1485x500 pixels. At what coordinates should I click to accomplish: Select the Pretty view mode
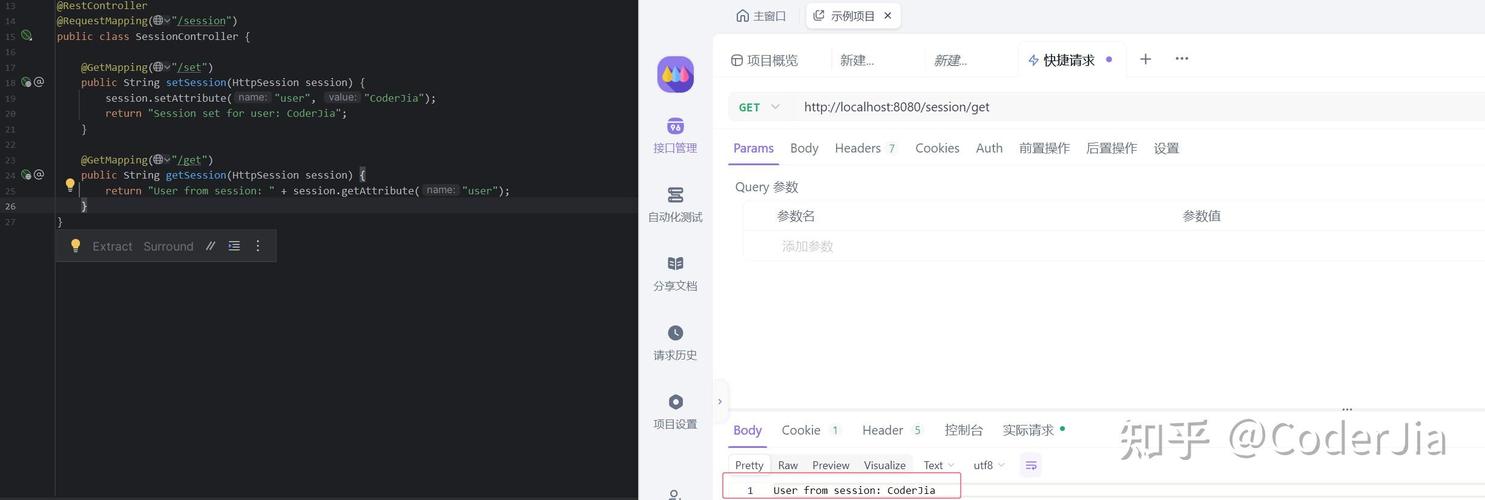749,465
